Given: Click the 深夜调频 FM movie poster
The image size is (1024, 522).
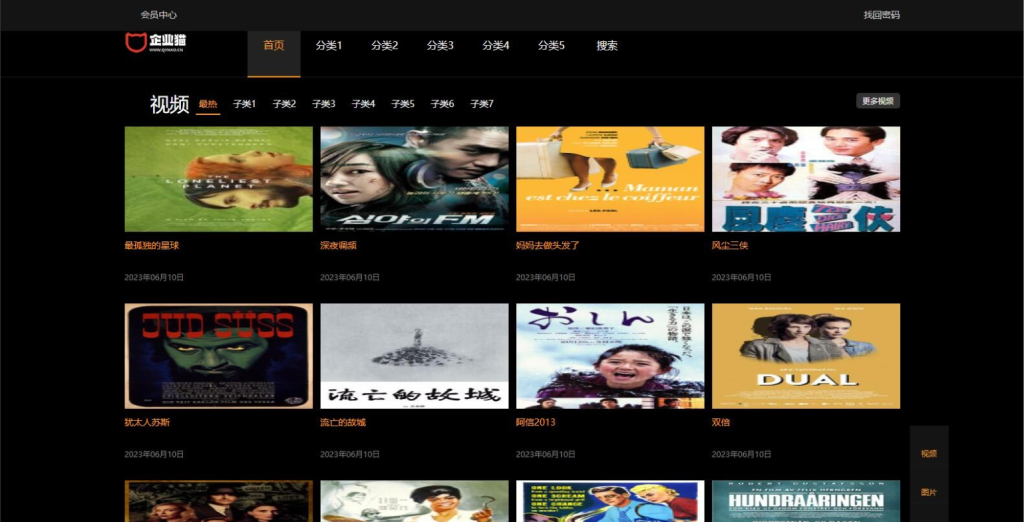Looking at the screenshot, I should click(x=414, y=179).
